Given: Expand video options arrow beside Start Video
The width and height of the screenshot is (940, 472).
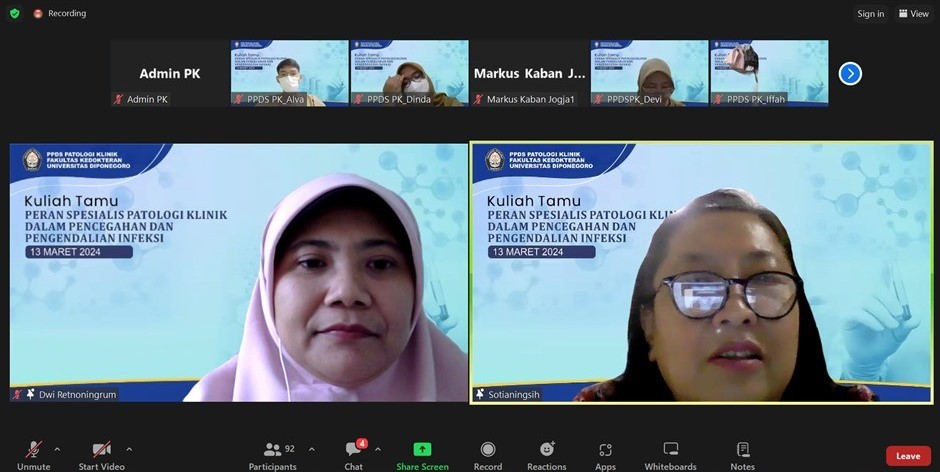Looking at the screenshot, I should [x=129, y=449].
